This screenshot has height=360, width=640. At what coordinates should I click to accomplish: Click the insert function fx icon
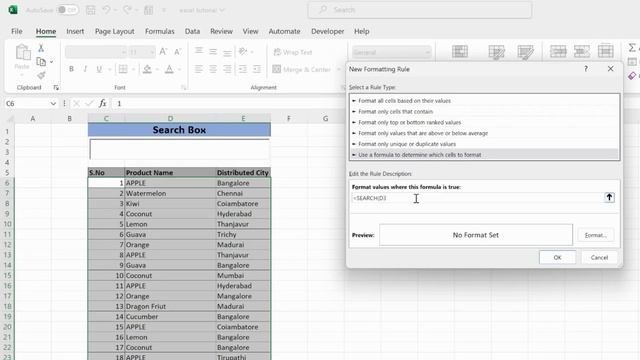[102, 104]
